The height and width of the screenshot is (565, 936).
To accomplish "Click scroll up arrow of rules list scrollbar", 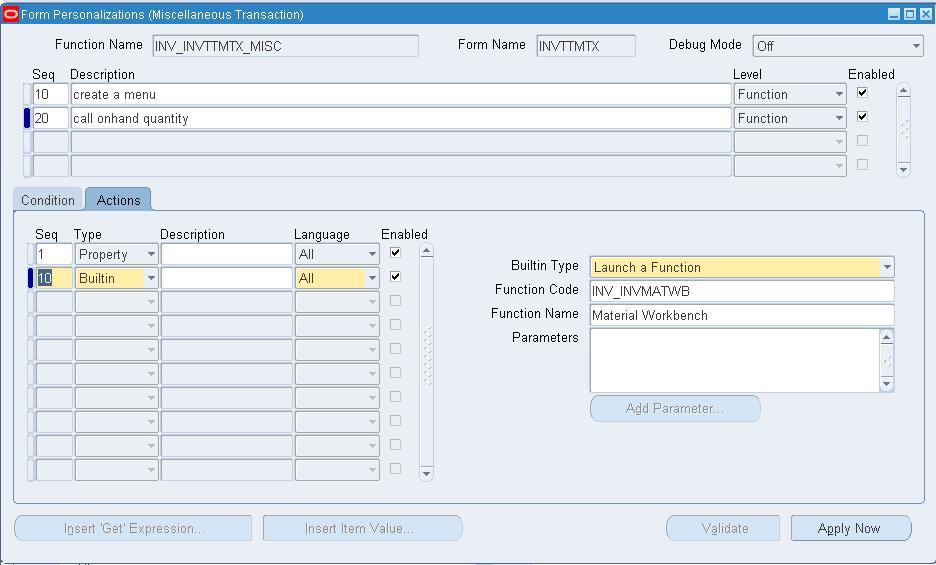I will pyautogui.click(x=903, y=91).
